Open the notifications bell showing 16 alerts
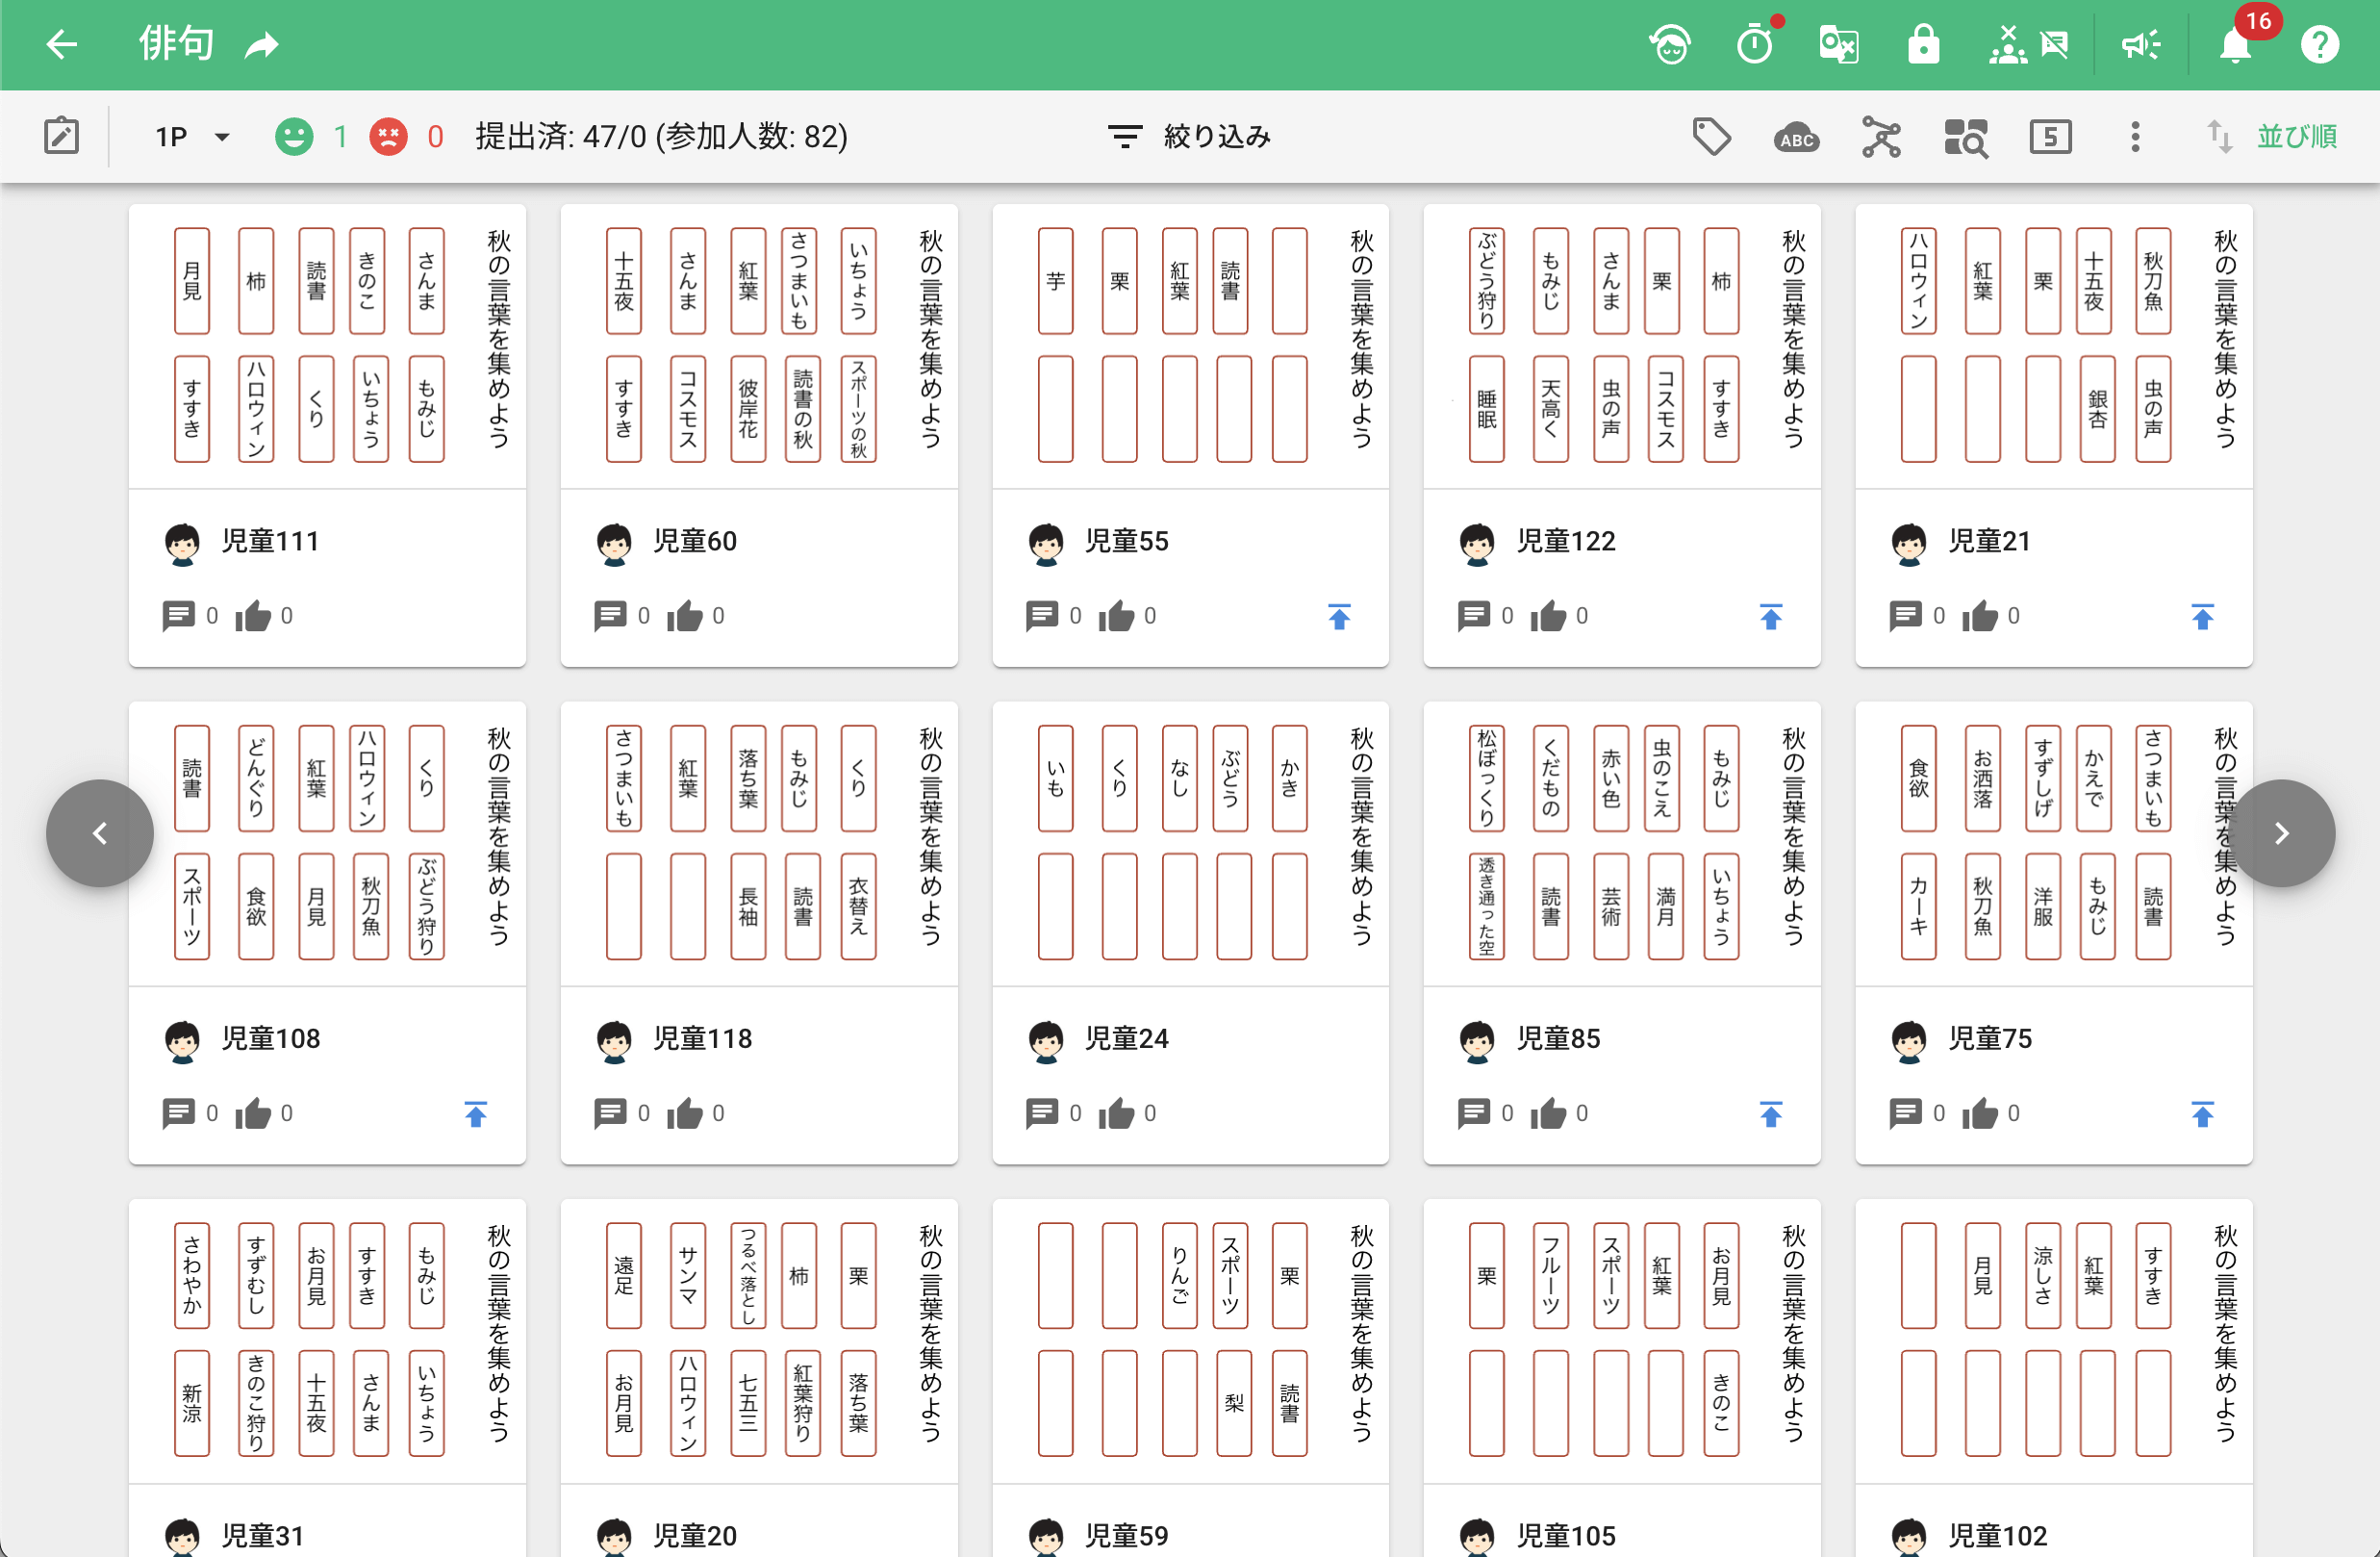The width and height of the screenshot is (2380, 1557). [x=2235, y=44]
